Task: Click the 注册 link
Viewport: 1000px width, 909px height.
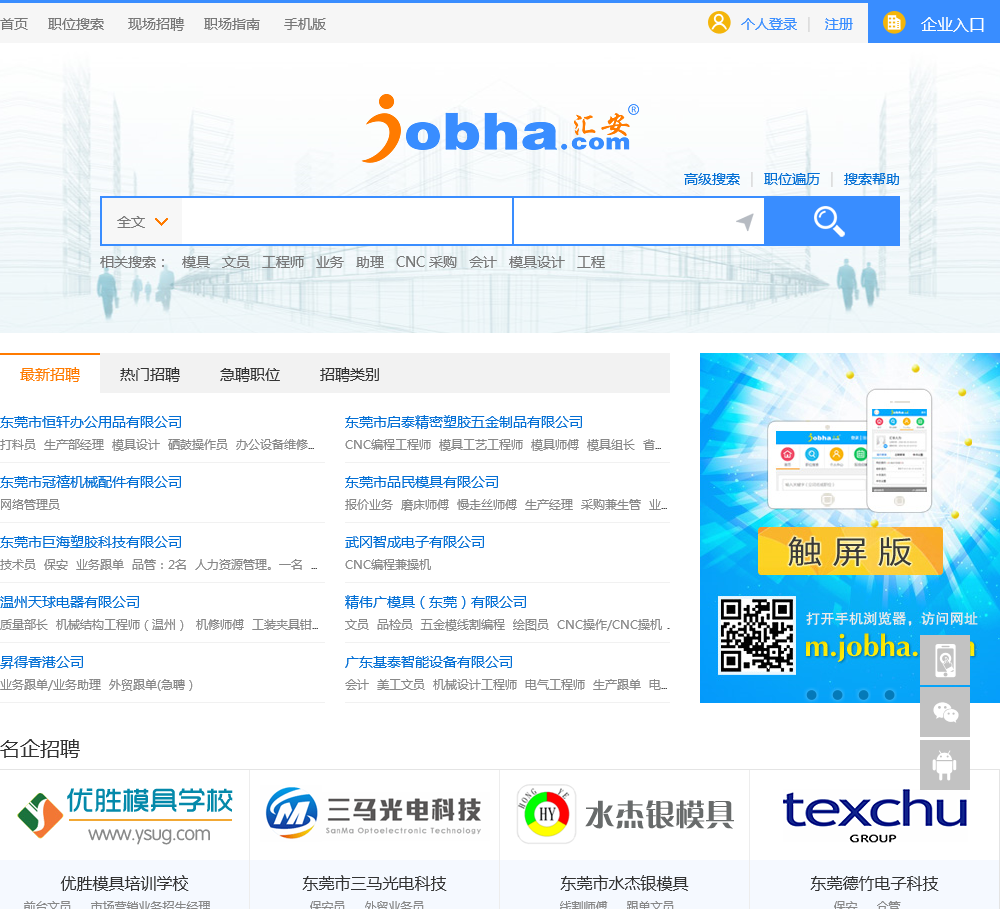Action: 838,24
